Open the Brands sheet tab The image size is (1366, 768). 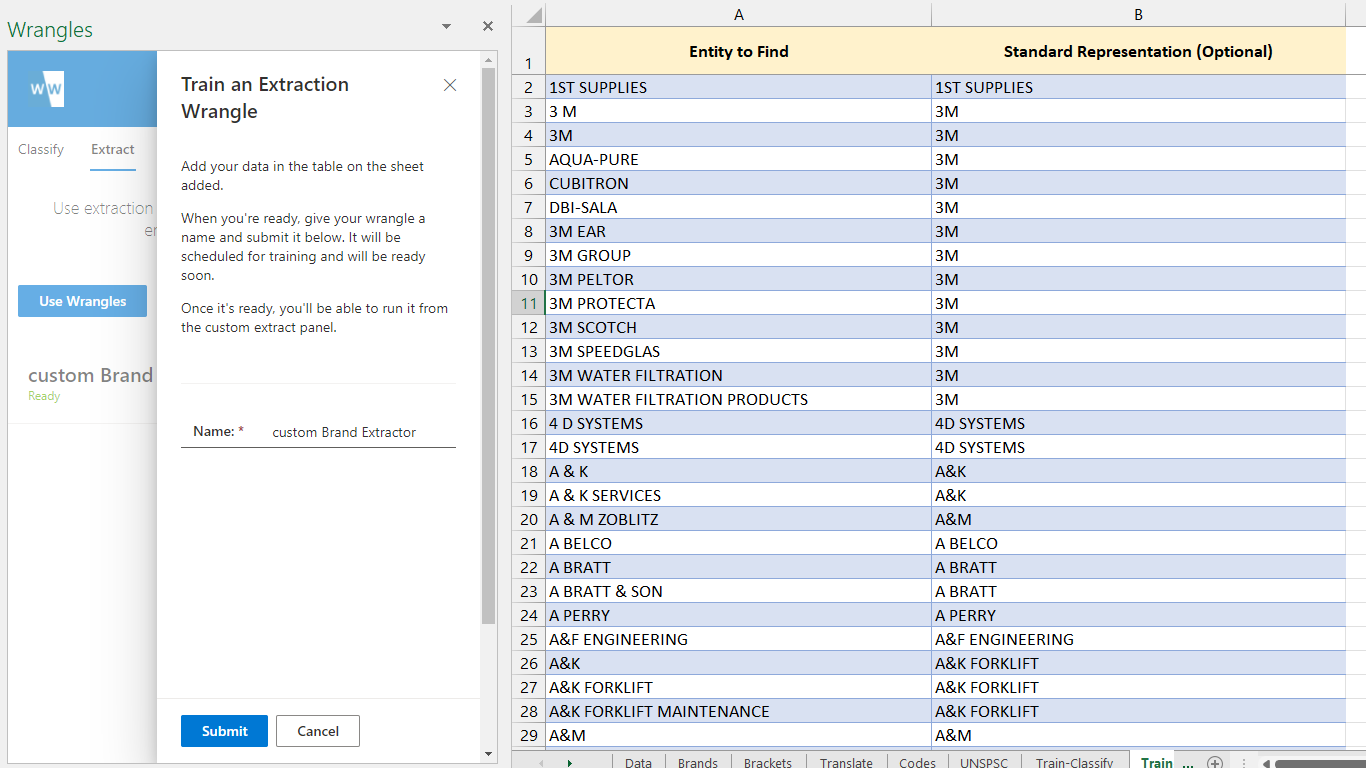697,762
